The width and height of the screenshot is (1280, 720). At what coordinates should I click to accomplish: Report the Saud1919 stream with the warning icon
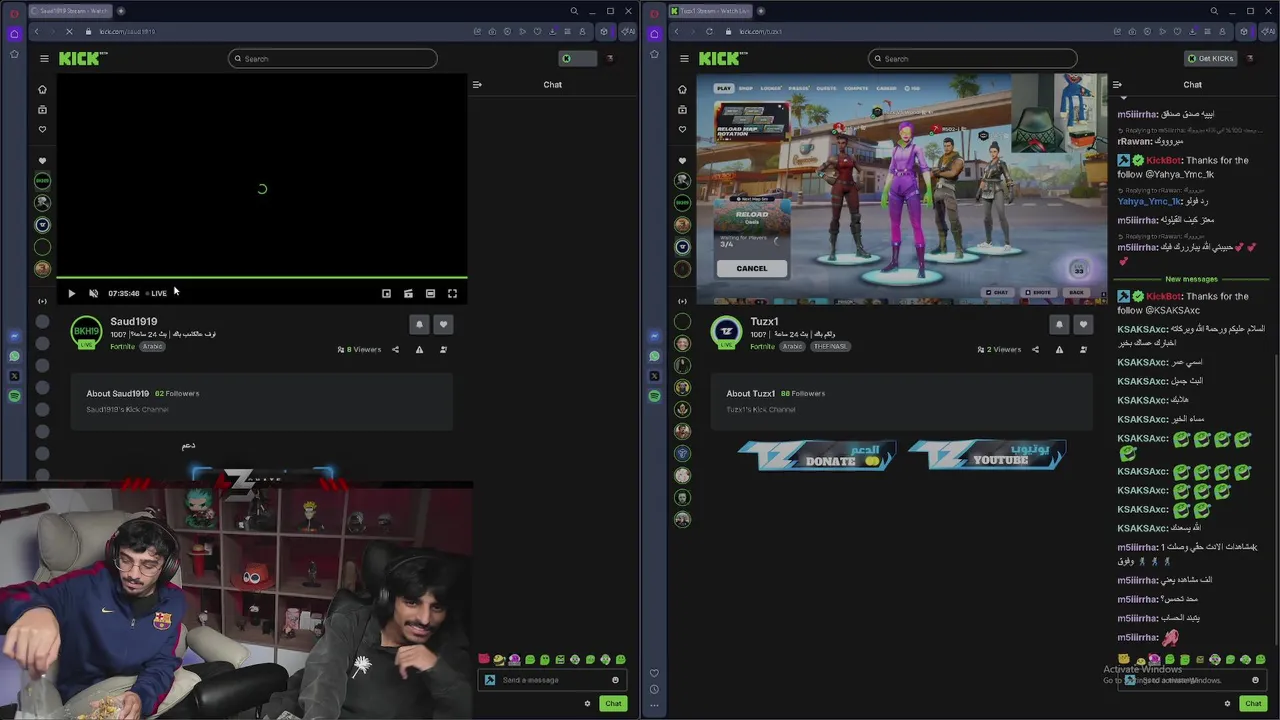[419, 349]
